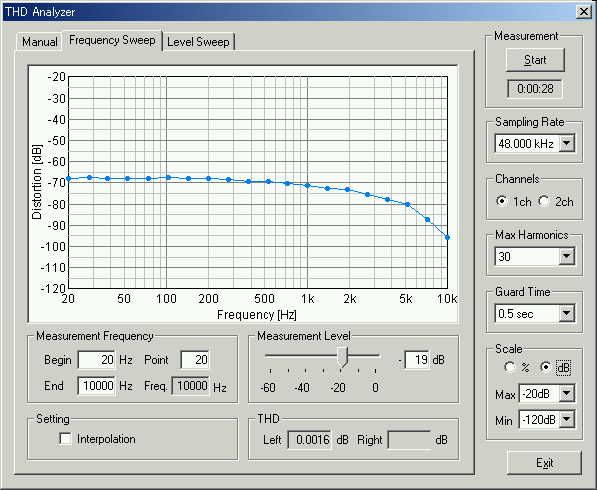Choose the dB scale option
This screenshot has width=597, height=490.
[546, 367]
